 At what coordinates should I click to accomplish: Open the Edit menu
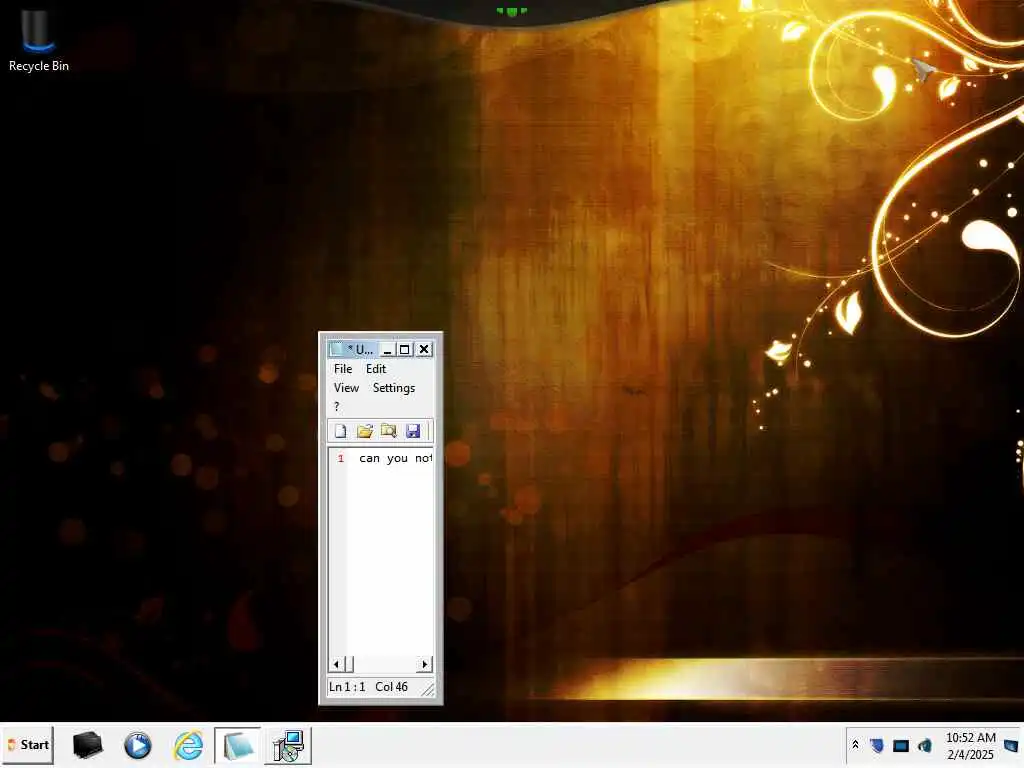pyautogui.click(x=376, y=369)
